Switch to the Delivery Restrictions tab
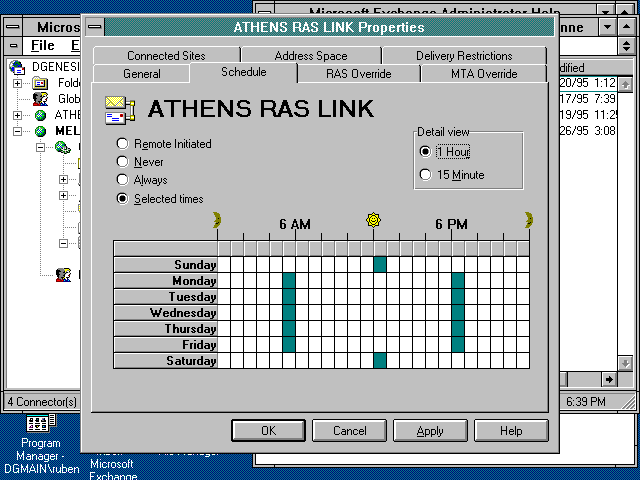This screenshot has height=480, width=640. coord(464,56)
